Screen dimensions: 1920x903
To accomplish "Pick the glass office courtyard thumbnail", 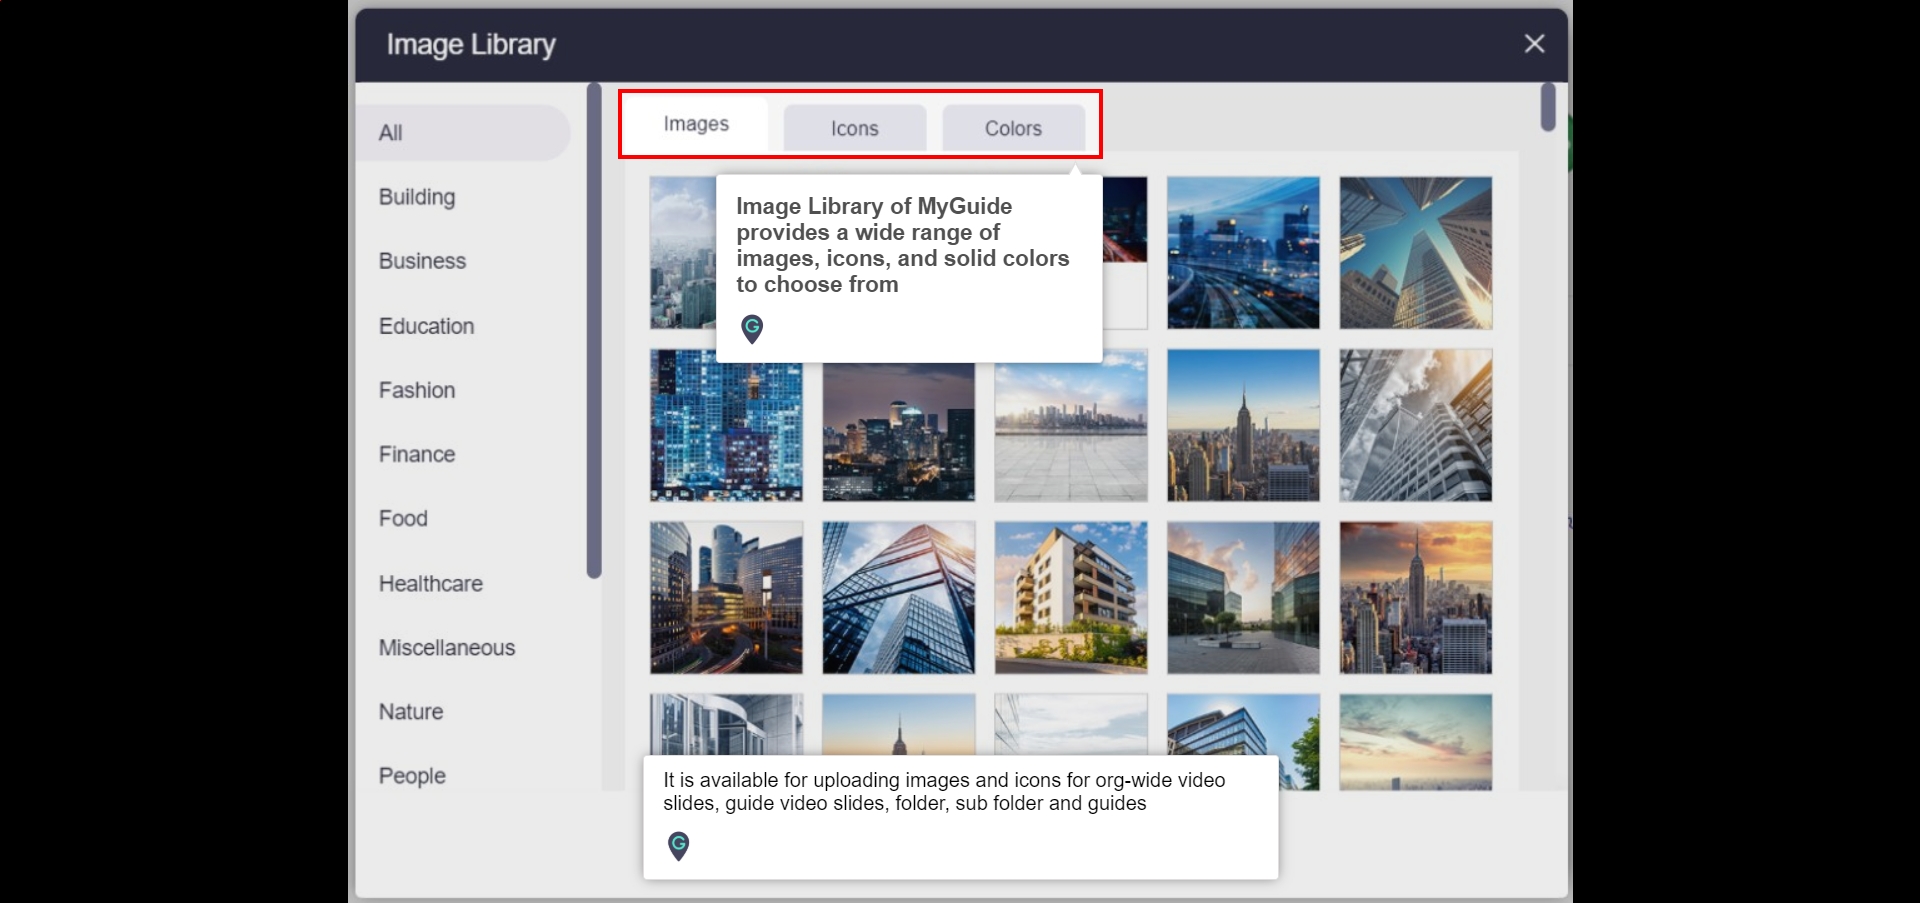I will (x=1243, y=597).
